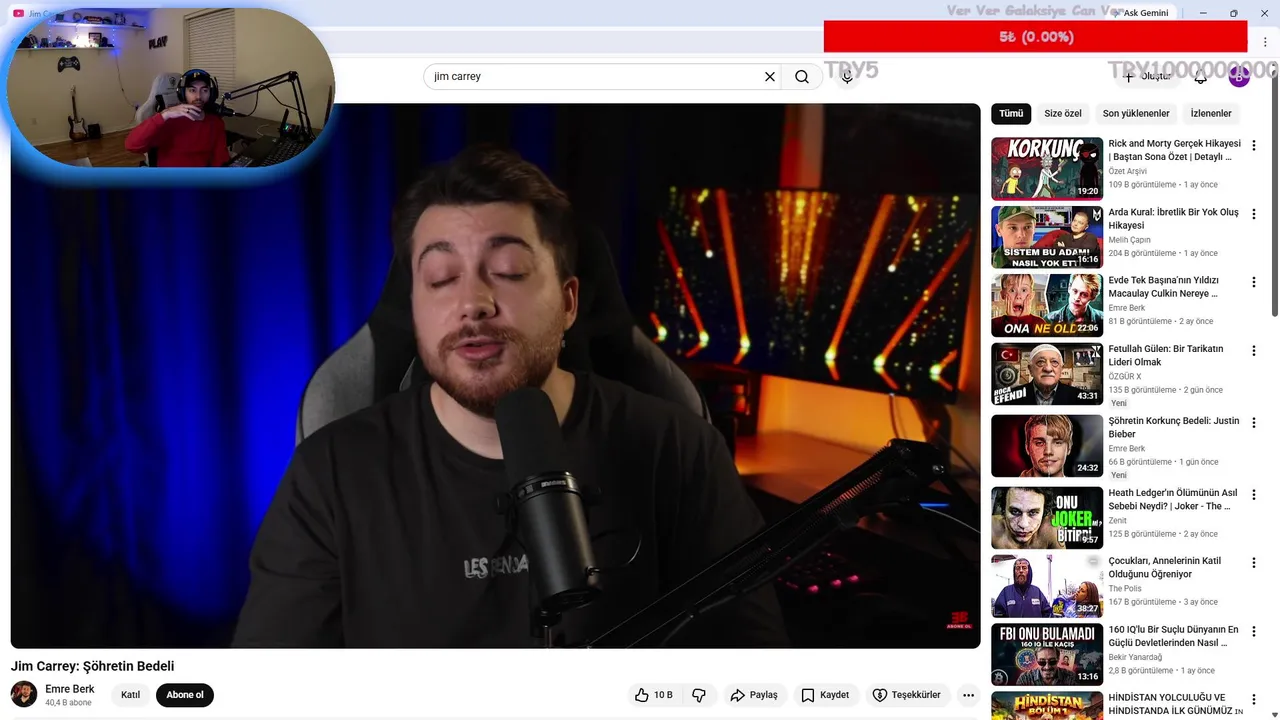
Task: Open options for the Fetullah Gülen video
Action: tap(1254, 350)
